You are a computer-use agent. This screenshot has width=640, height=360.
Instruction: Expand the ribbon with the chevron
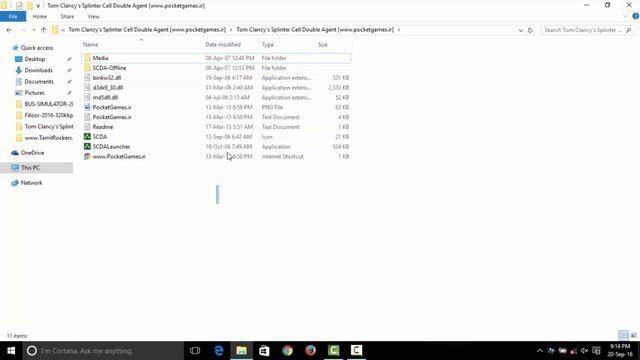coord(625,16)
